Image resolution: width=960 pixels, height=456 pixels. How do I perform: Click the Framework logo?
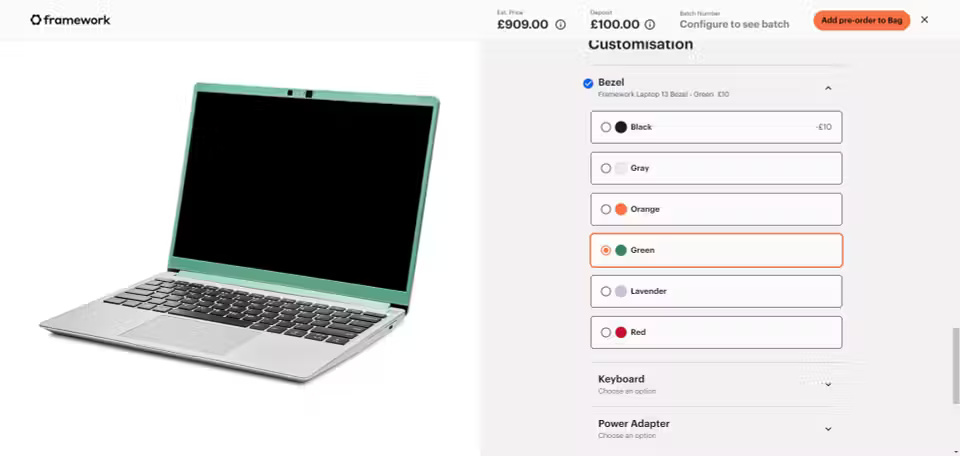tap(70, 20)
